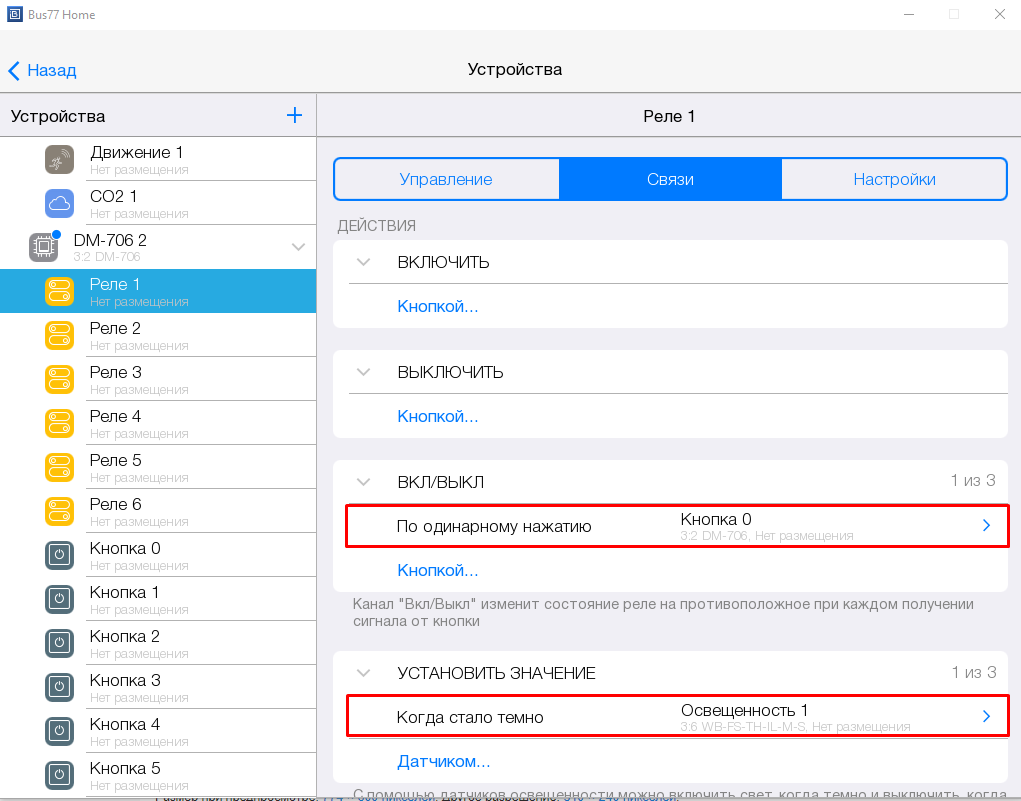Select the Связи tab
The image size is (1021, 801).
[x=670, y=180]
